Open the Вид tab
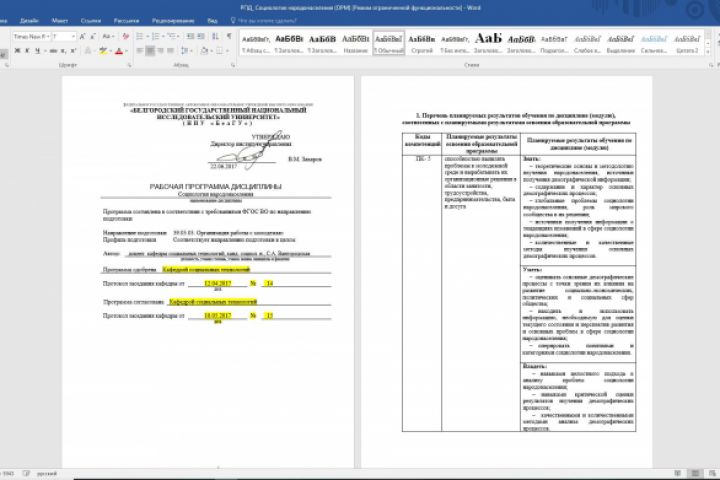Screen dimensions: 720x480 [212, 21]
